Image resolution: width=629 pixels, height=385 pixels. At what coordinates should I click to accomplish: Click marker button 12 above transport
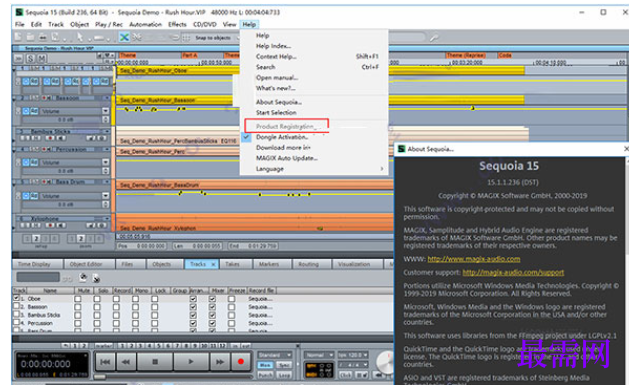tap(223, 345)
